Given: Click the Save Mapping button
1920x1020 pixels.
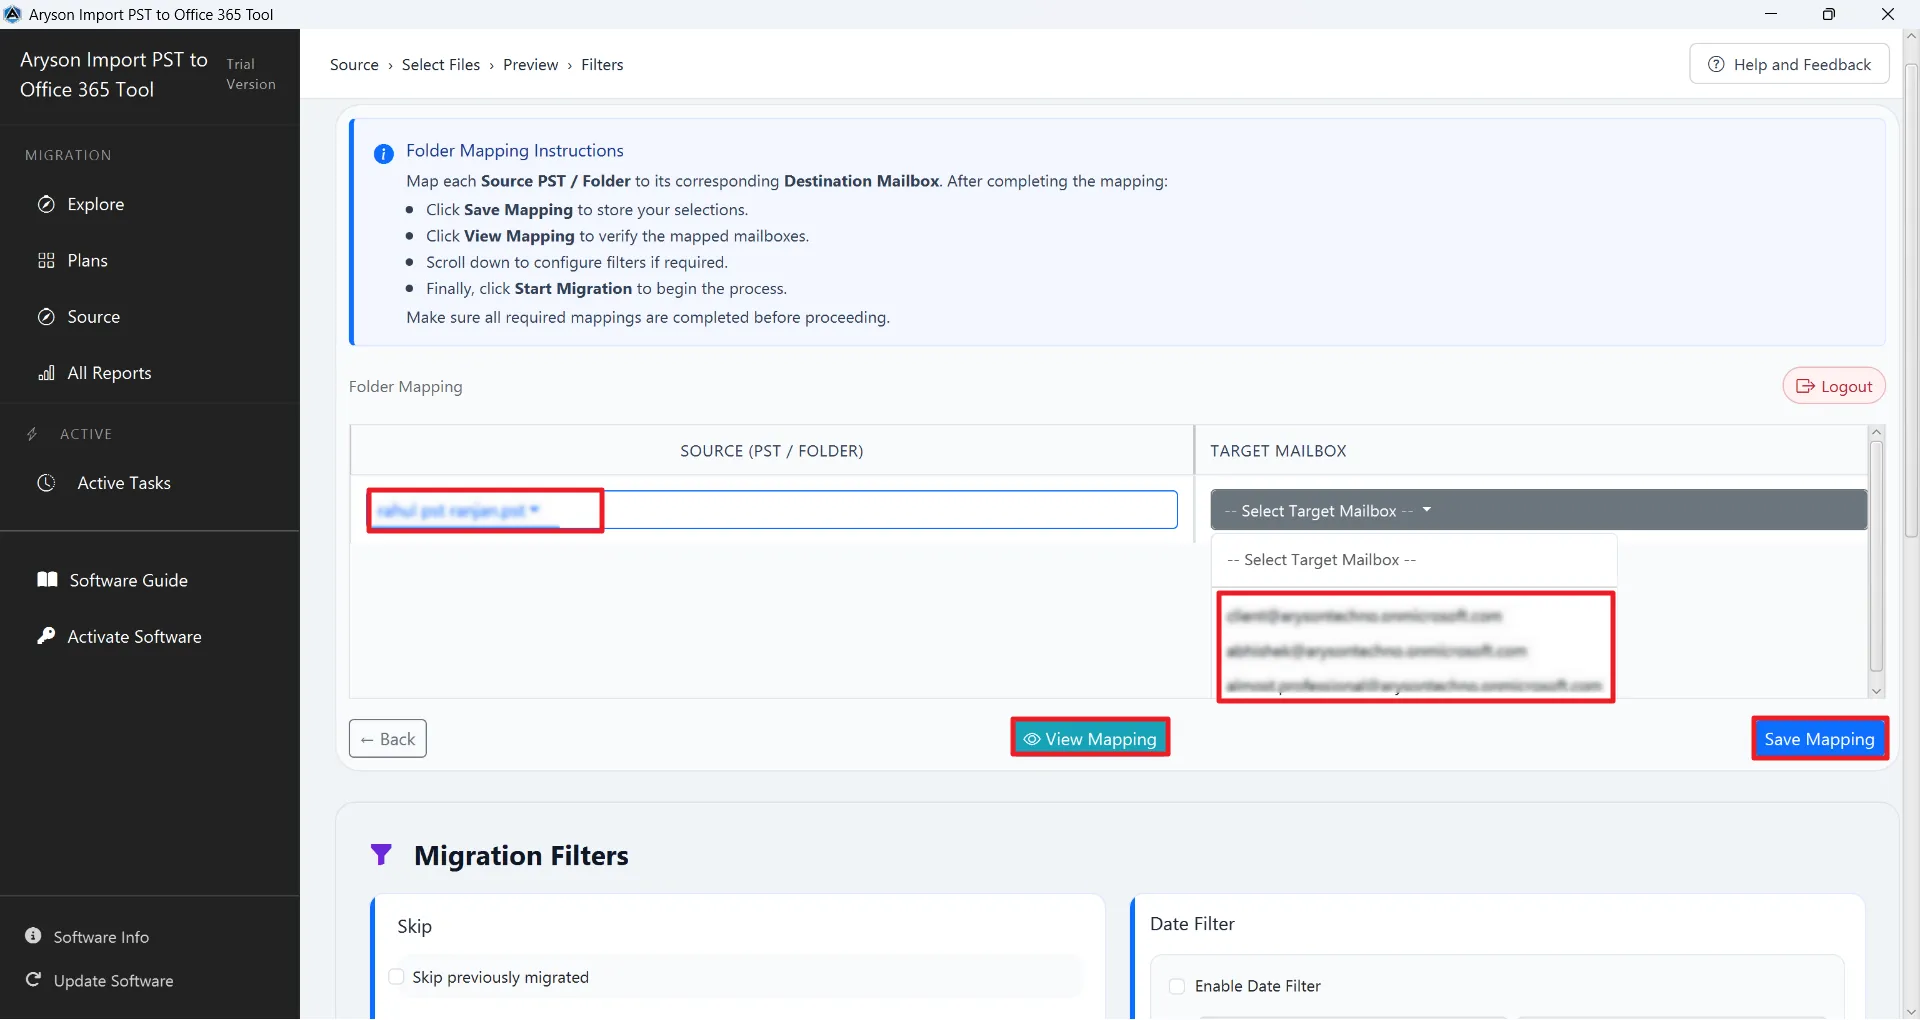Looking at the screenshot, I should 1819,739.
